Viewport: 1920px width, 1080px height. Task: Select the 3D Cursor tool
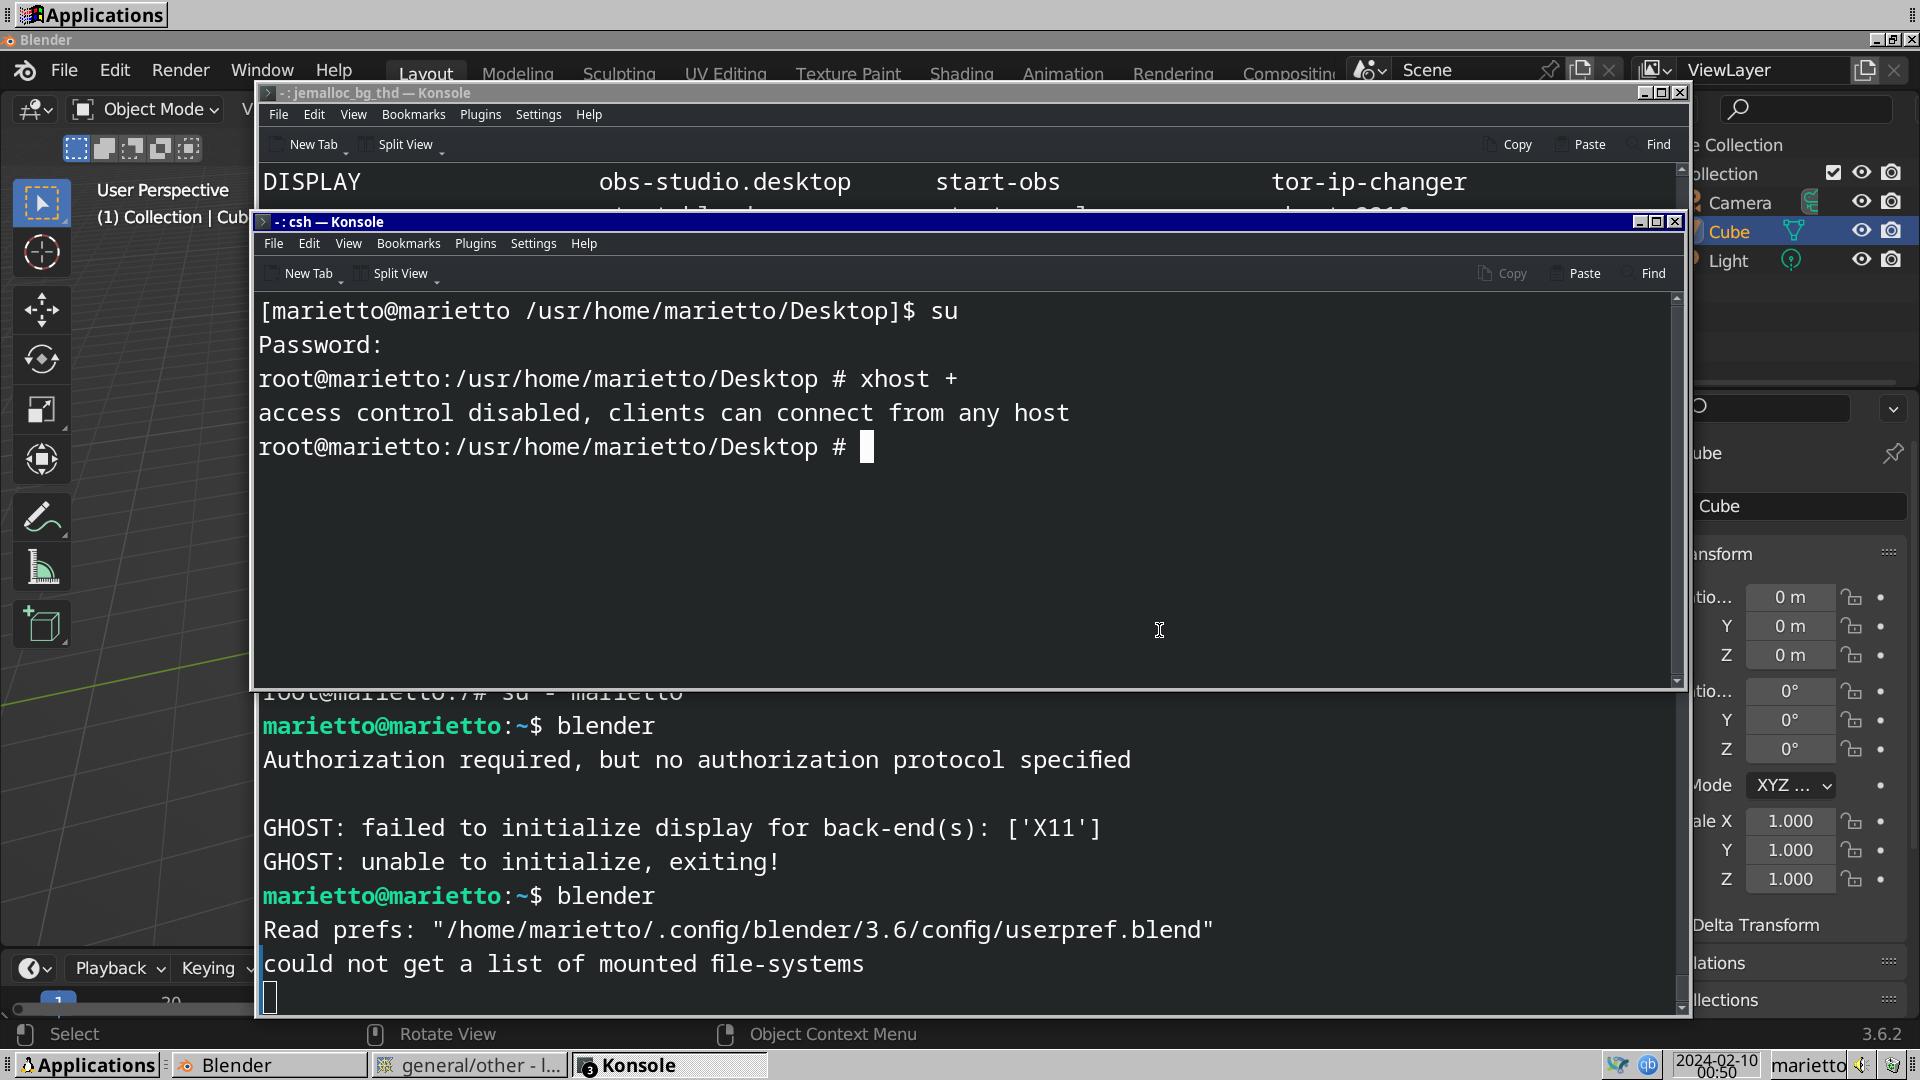(x=42, y=252)
